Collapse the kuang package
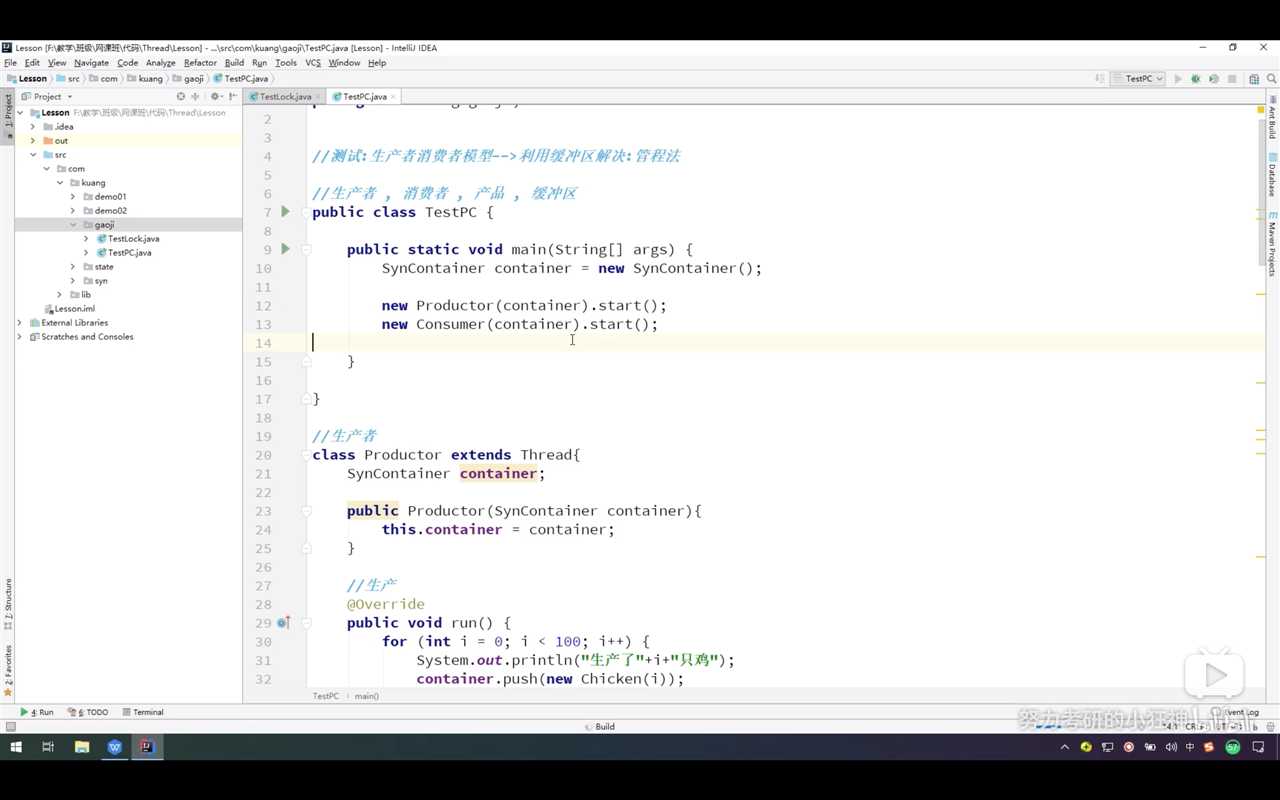 60,183
